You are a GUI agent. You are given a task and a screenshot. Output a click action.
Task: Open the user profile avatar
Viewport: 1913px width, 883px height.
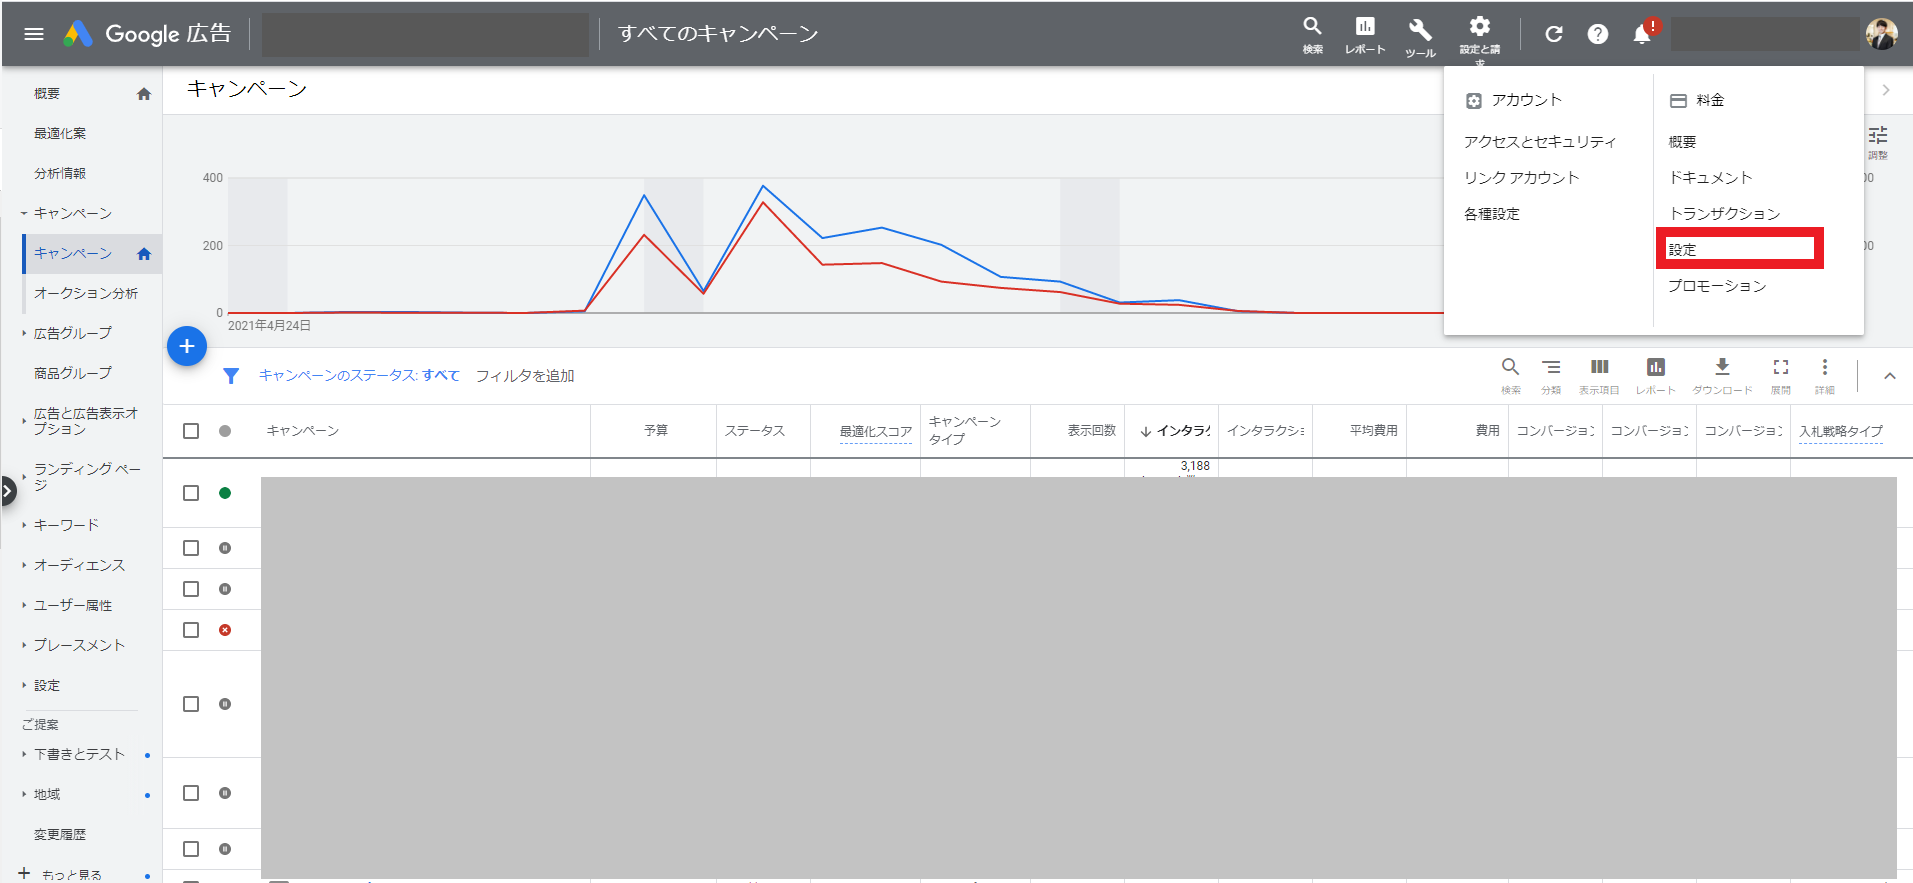(x=1882, y=34)
